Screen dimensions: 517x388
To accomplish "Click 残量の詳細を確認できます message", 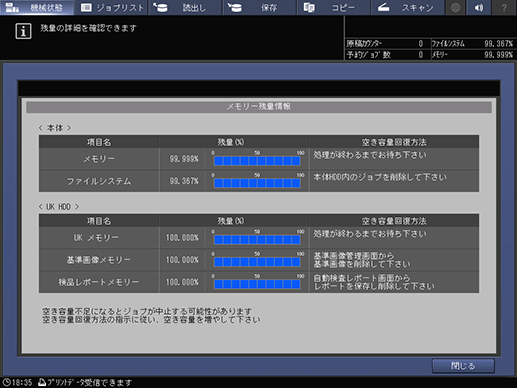I will pos(88,28).
